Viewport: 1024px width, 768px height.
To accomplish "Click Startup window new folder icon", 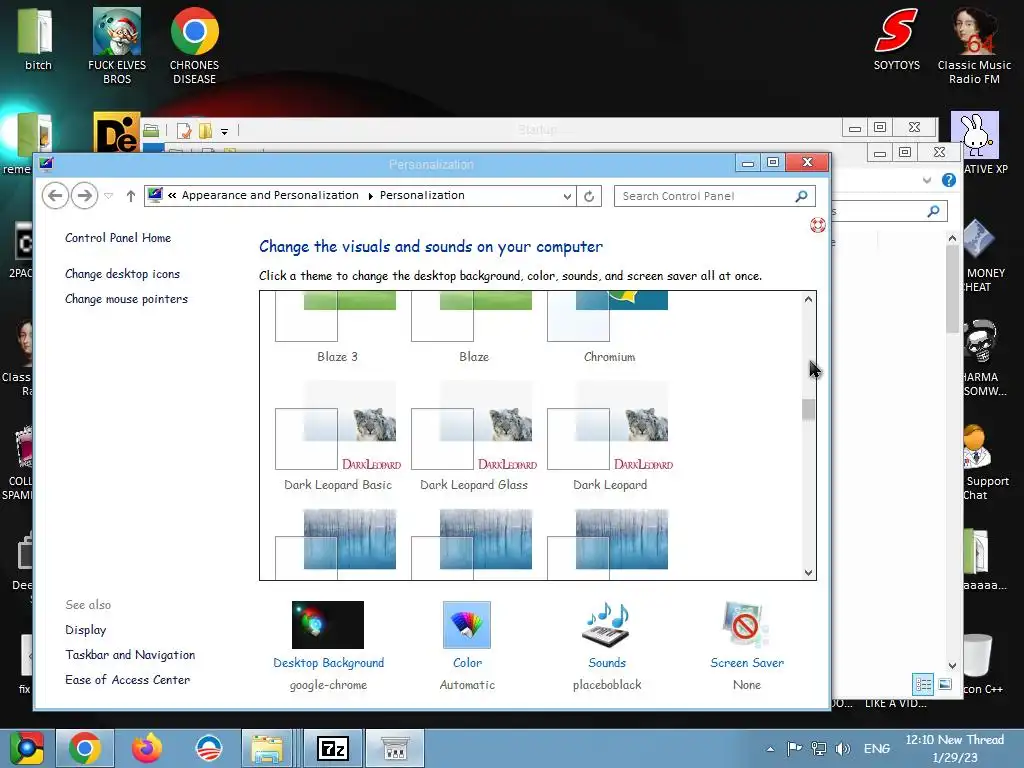I will [205, 131].
